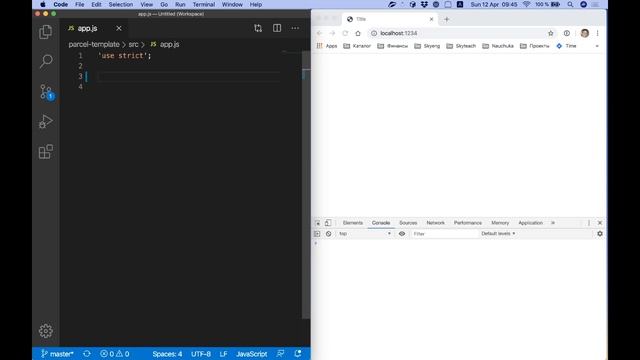
Task: Open the Search view in VS Code
Action: click(x=46, y=62)
